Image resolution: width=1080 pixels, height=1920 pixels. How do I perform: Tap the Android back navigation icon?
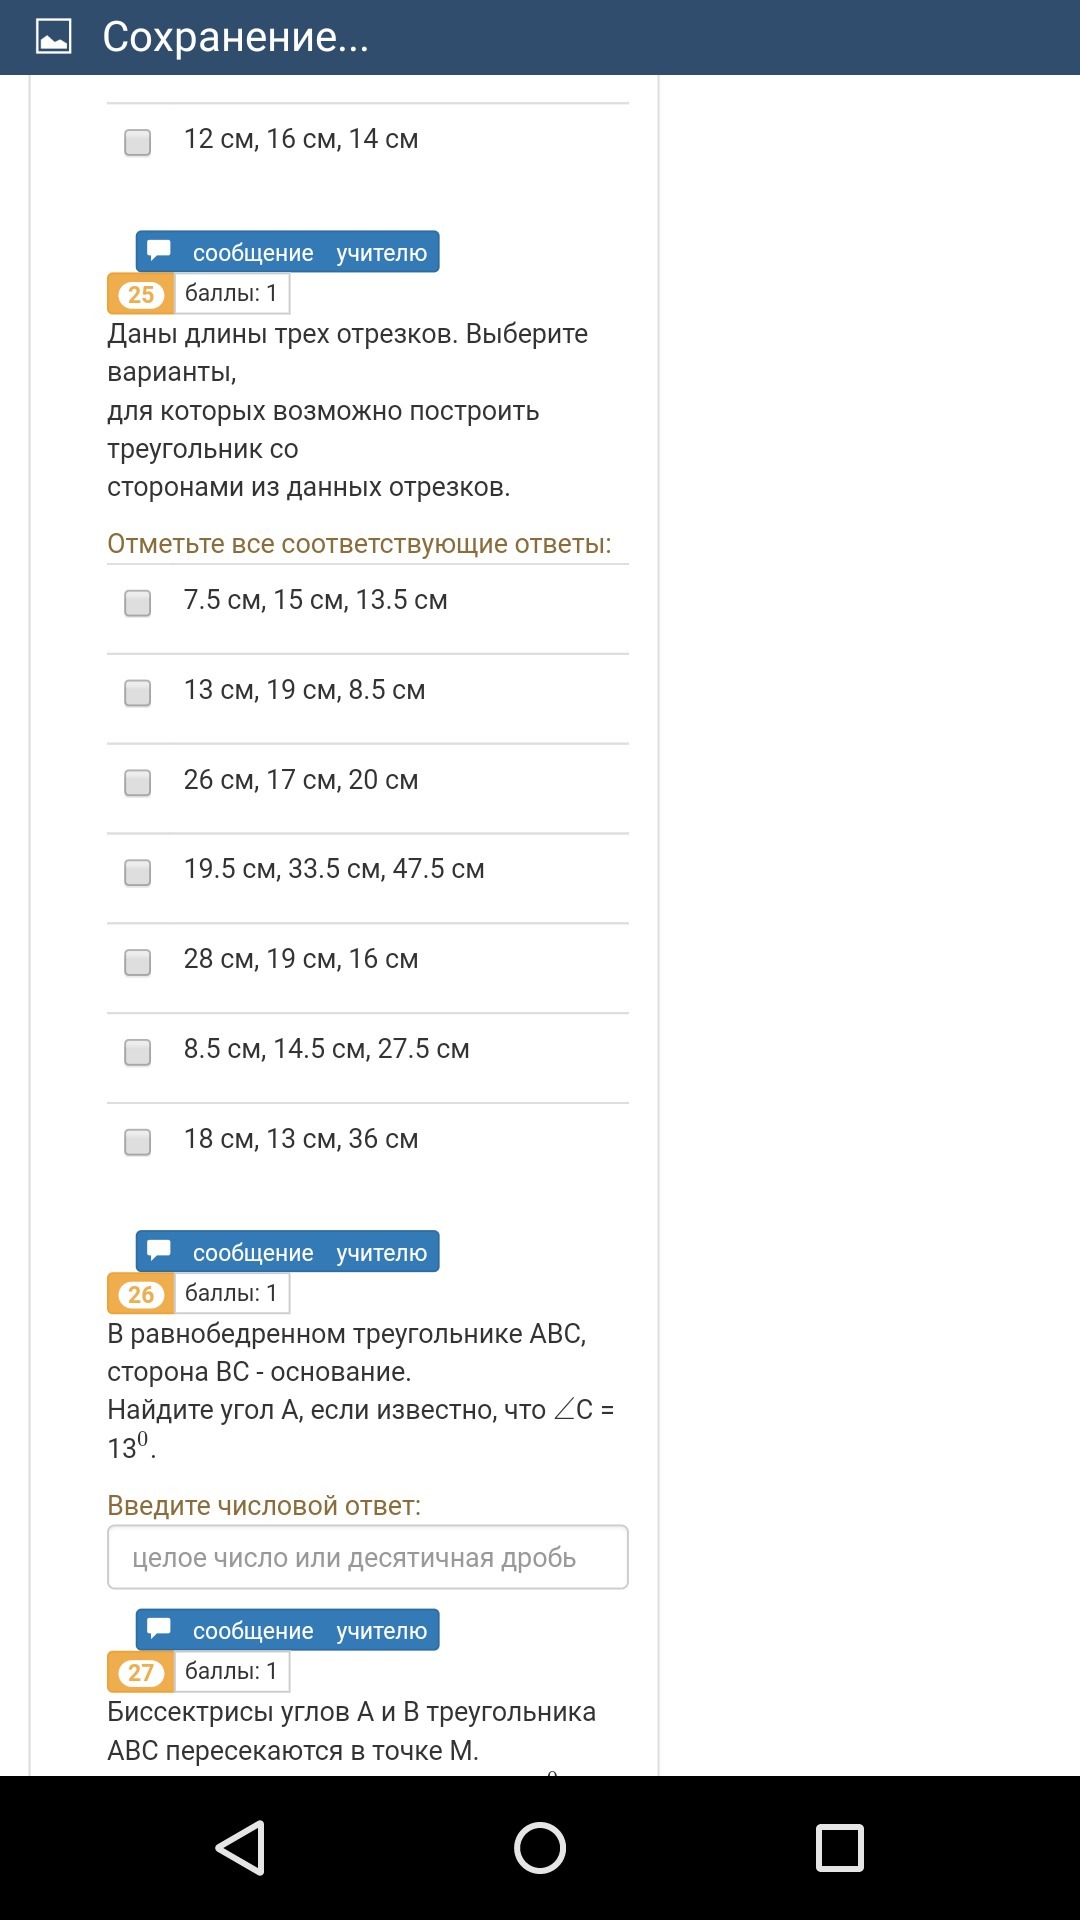pyautogui.click(x=241, y=1847)
